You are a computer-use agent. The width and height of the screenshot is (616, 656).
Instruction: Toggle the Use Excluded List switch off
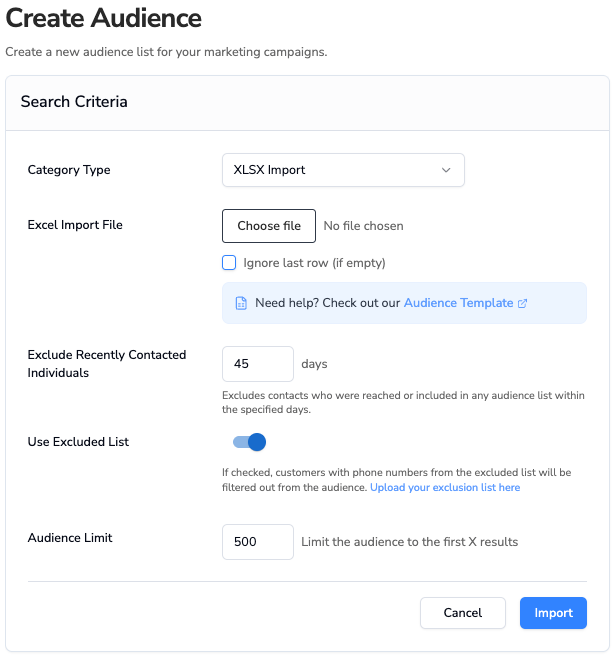(x=249, y=442)
